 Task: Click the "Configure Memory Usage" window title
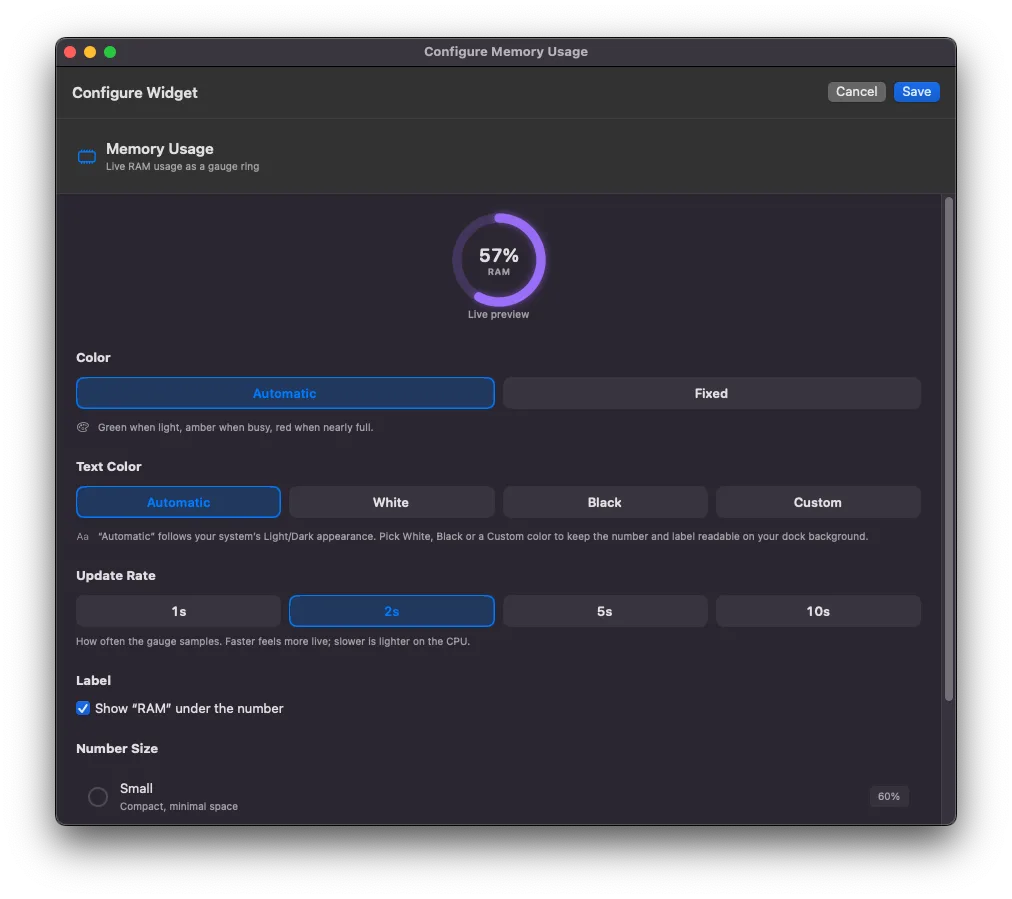506,52
